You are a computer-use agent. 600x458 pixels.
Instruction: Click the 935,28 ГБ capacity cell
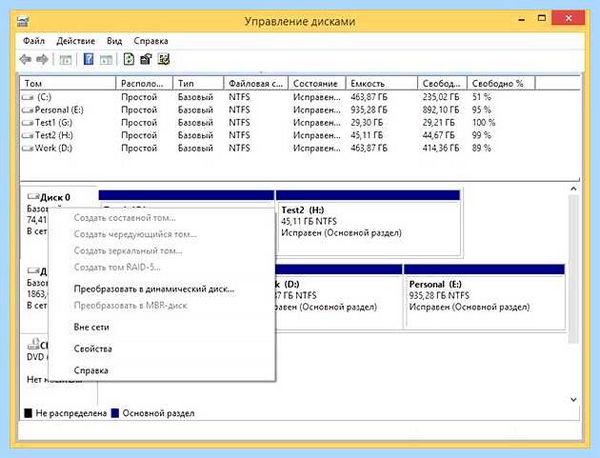point(369,110)
